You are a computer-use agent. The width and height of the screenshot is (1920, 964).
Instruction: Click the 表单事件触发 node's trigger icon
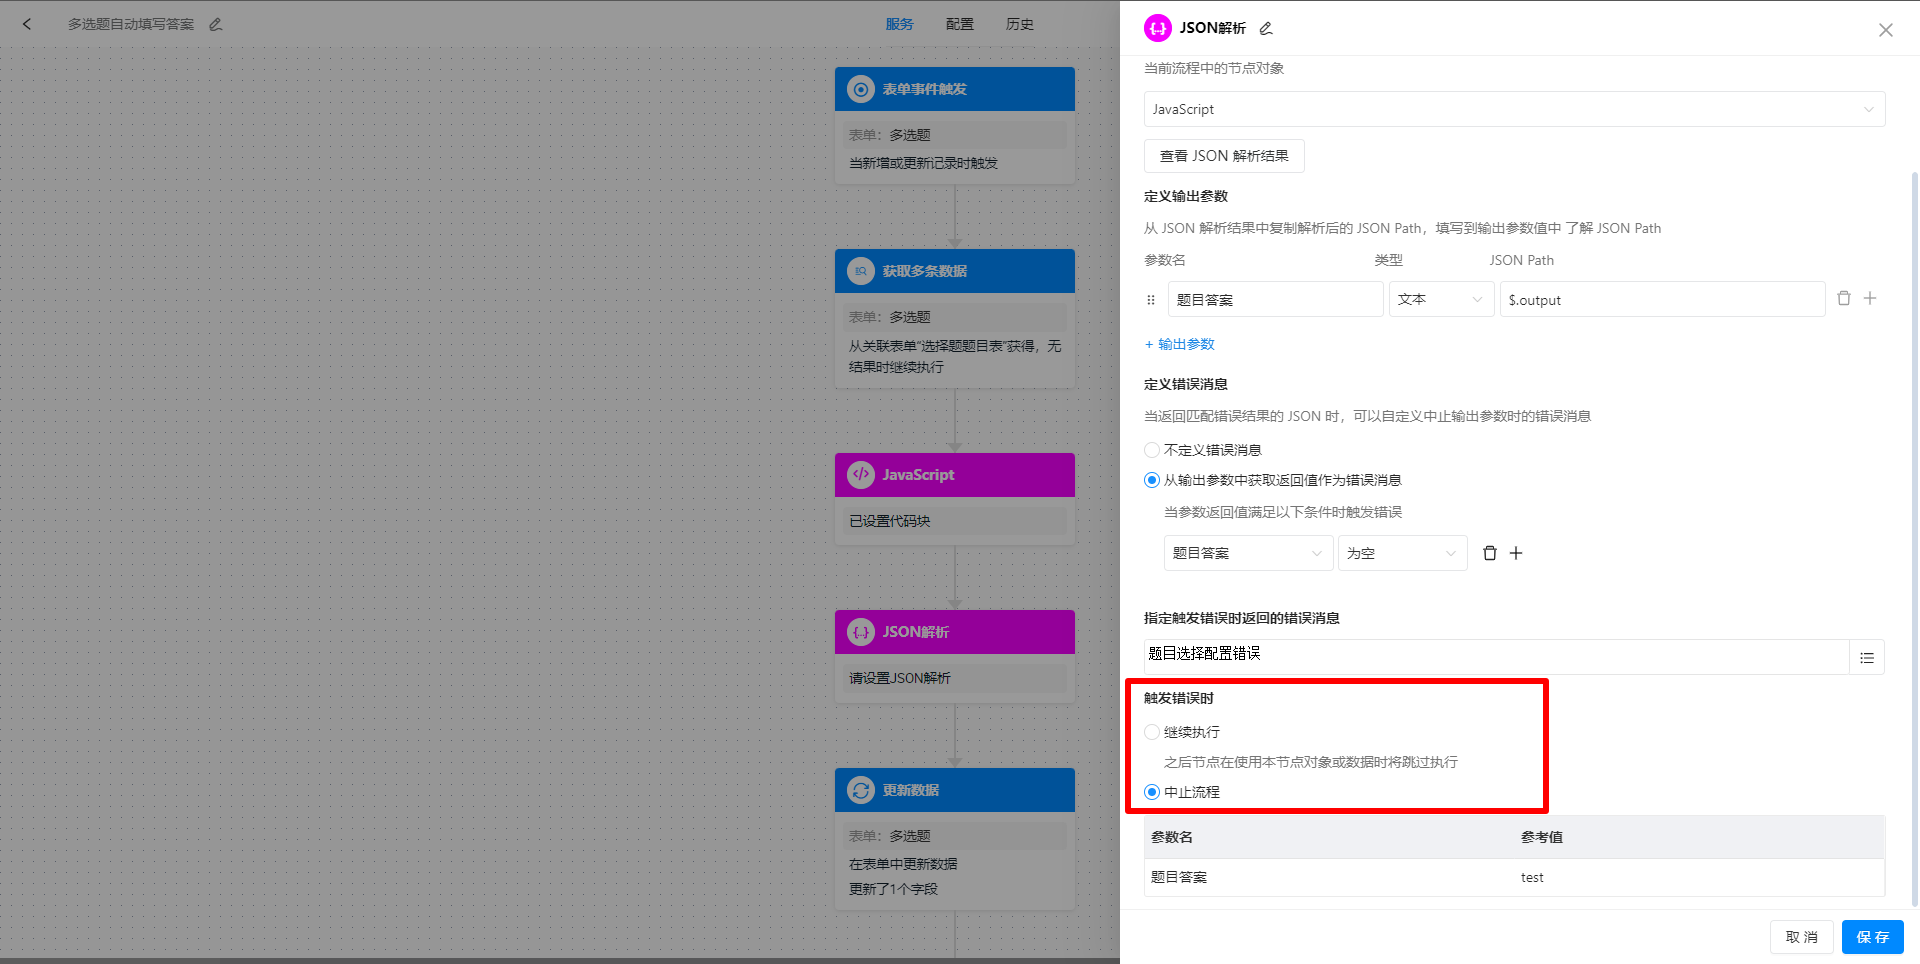[x=861, y=89]
